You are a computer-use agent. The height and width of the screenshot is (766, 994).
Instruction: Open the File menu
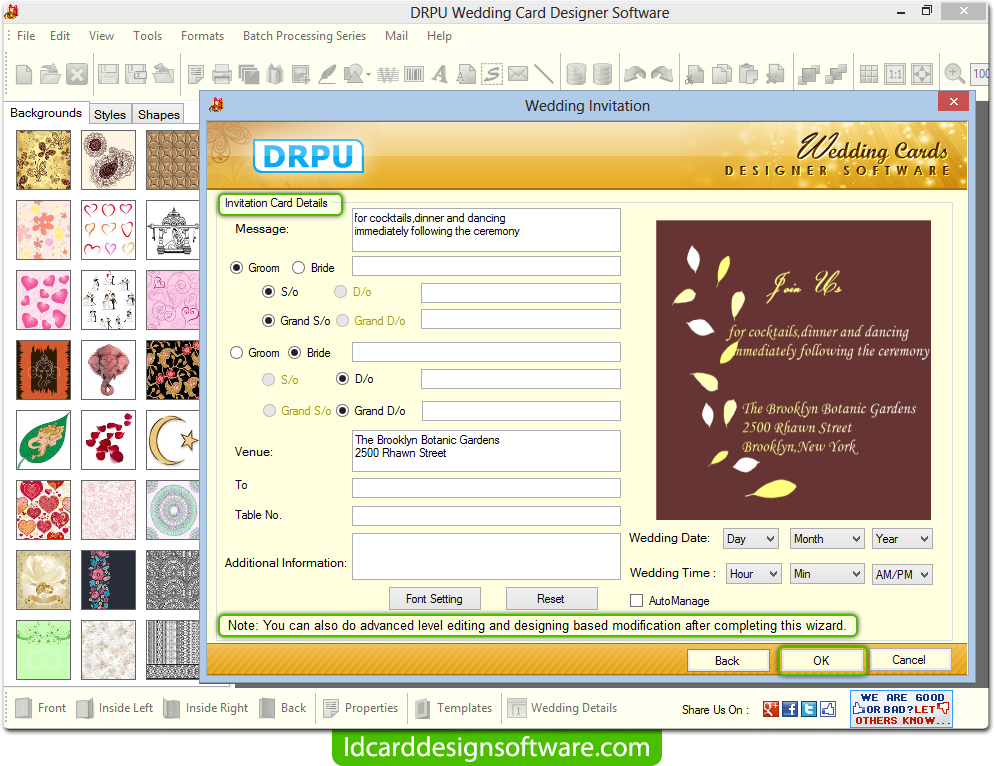coord(26,36)
